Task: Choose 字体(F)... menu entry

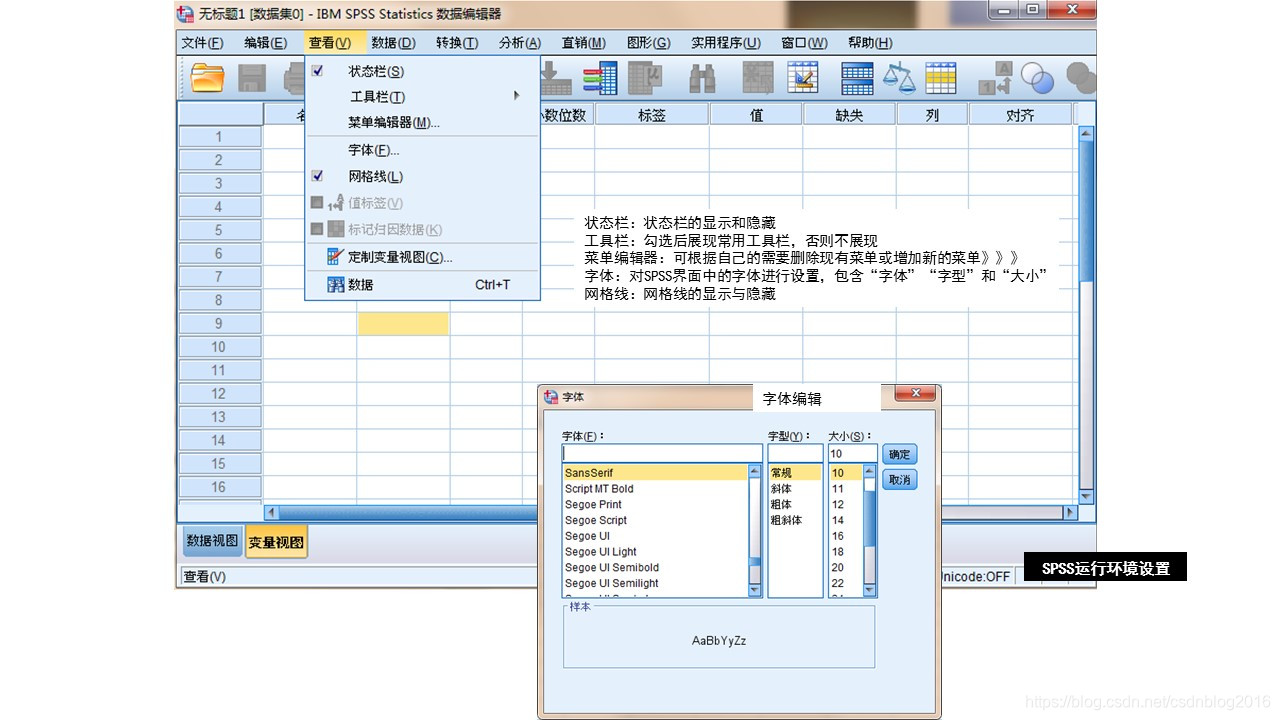Action: tap(374, 150)
